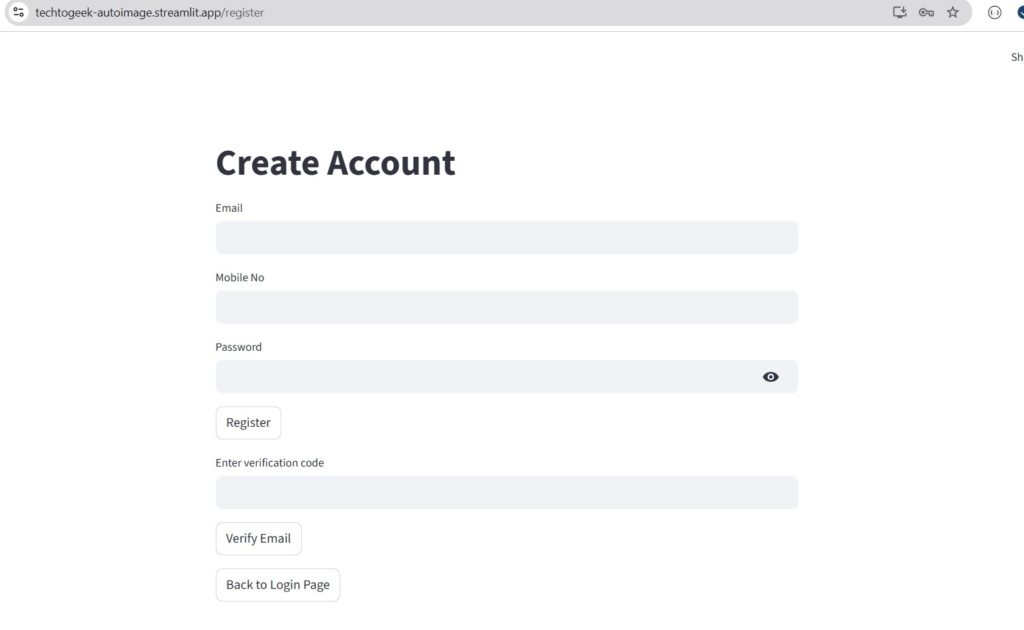The height and width of the screenshot is (630, 1024).
Task: Click the Create Account heading
Action: (x=335, y=163)
